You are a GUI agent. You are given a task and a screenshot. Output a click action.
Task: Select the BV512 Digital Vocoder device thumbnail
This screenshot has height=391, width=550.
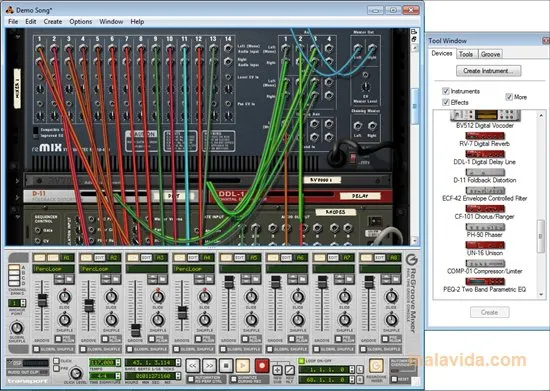485,115
